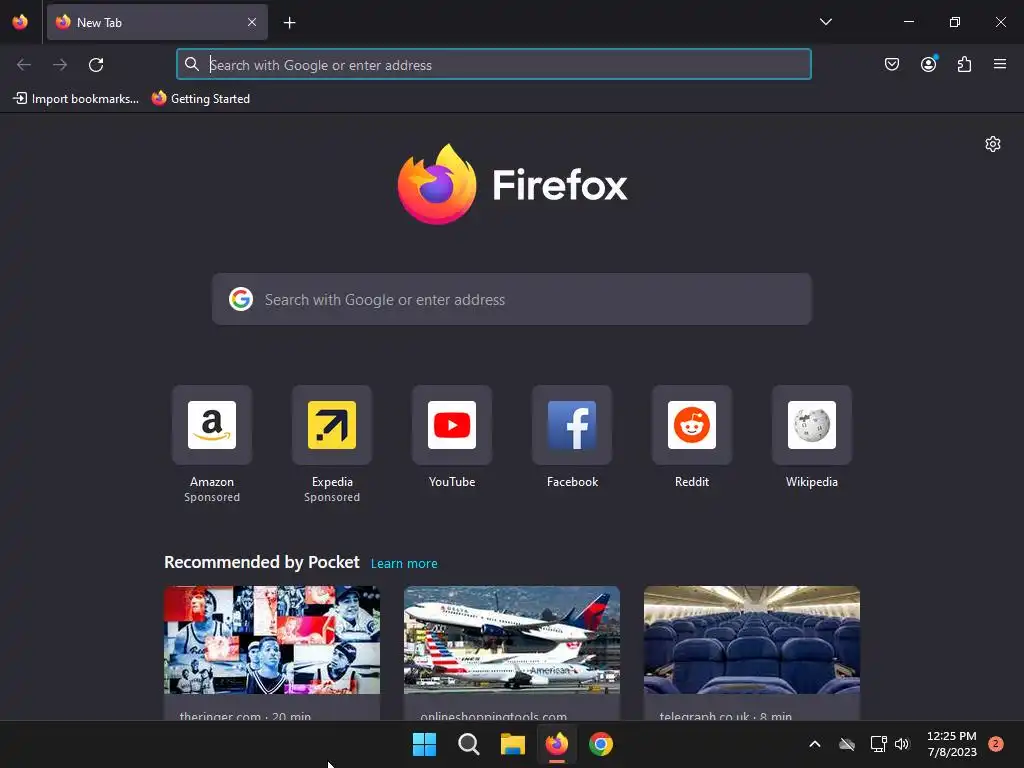Open the Windows Start menu
The width and height of the screenshot is (1024, 768).
pyautogui.click(x=424, y=744)
